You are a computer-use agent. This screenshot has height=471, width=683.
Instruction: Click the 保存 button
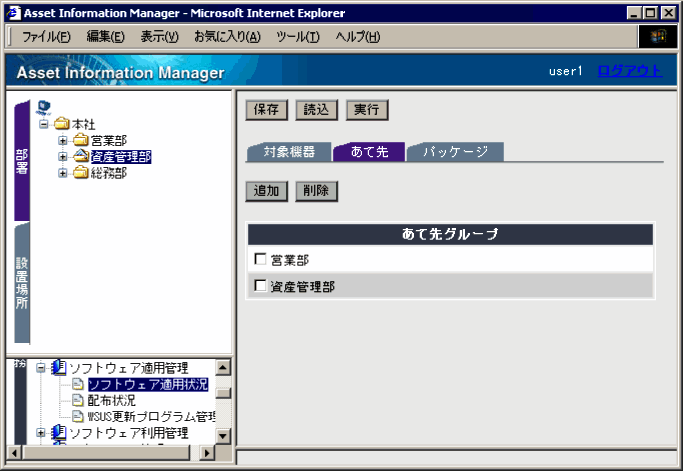[x=267, y=110]
